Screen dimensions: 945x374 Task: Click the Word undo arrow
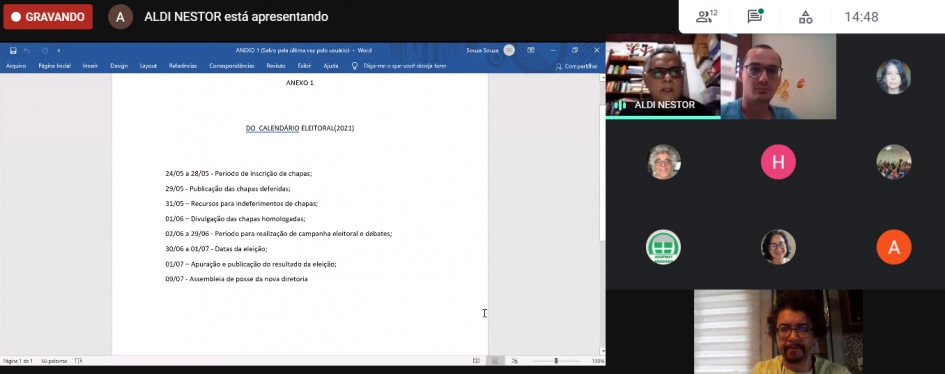tap(27, 51)
